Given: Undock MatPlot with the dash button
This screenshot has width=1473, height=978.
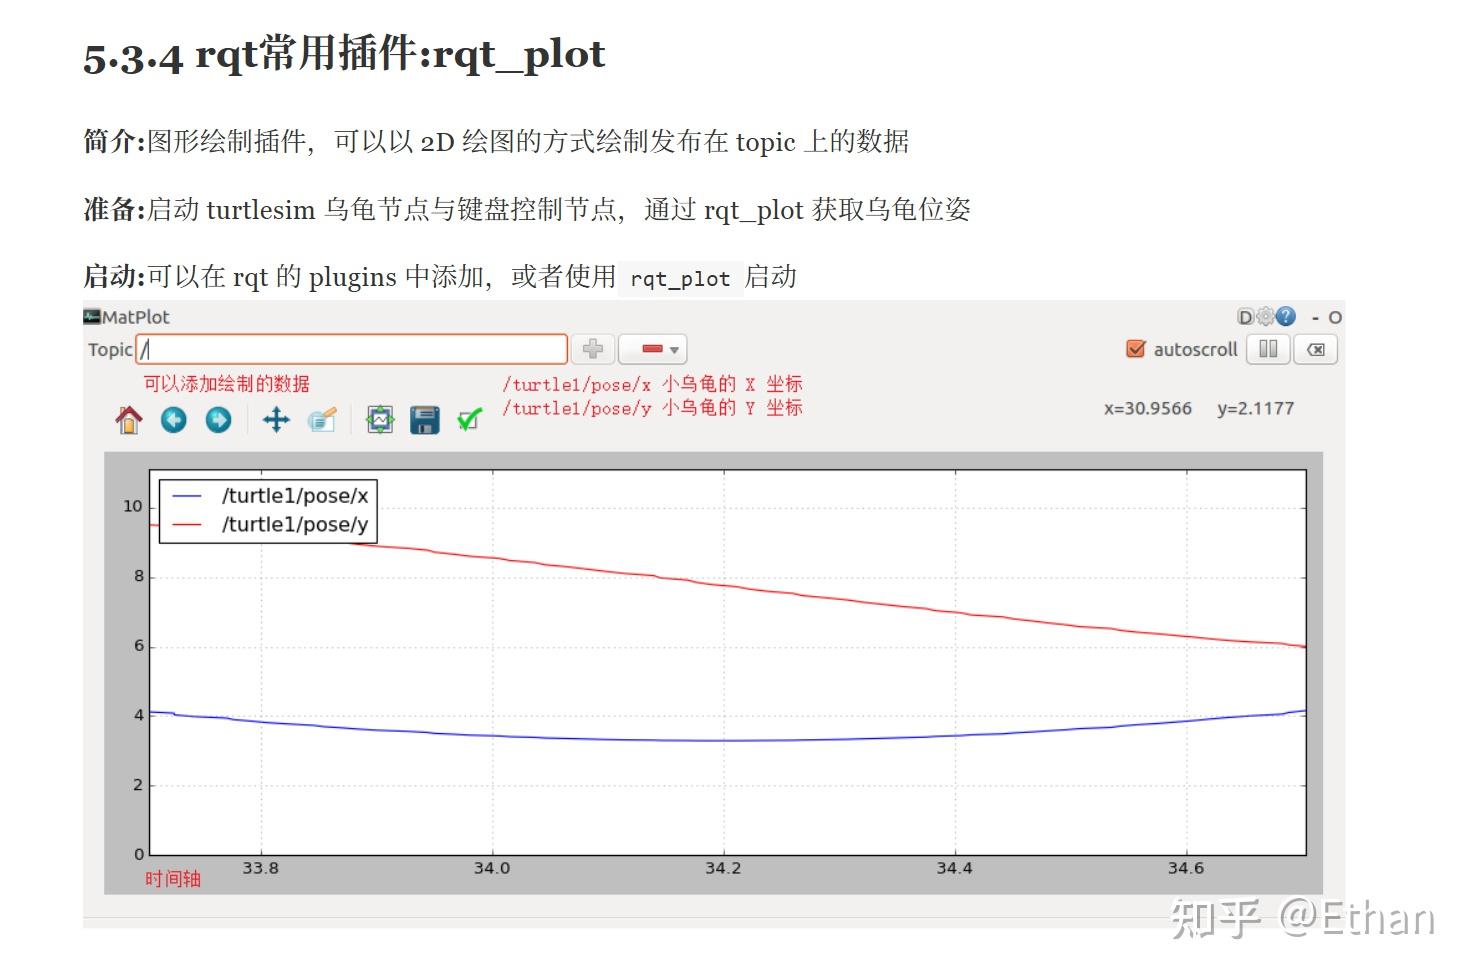Looking at the screenshot, I should pyautogui.click(x=1316, y=318).
